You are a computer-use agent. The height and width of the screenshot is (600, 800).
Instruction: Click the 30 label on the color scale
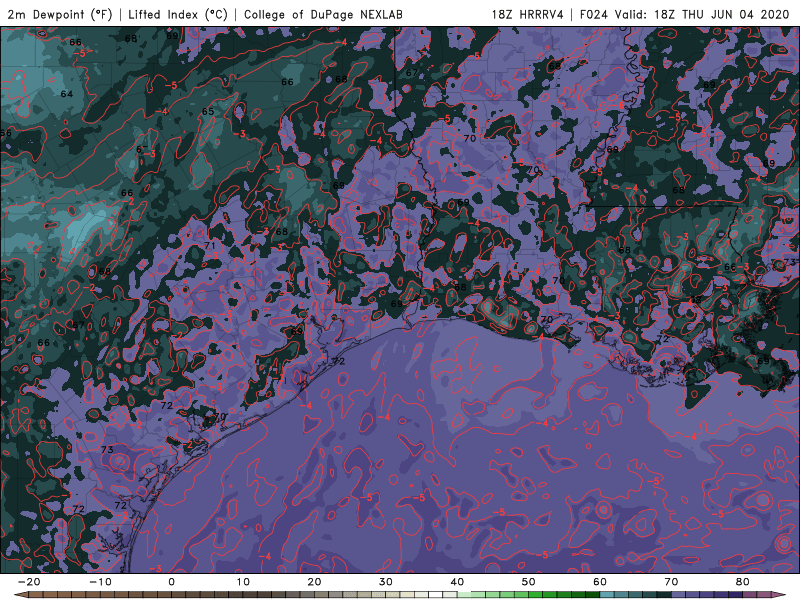coord(386,582)
